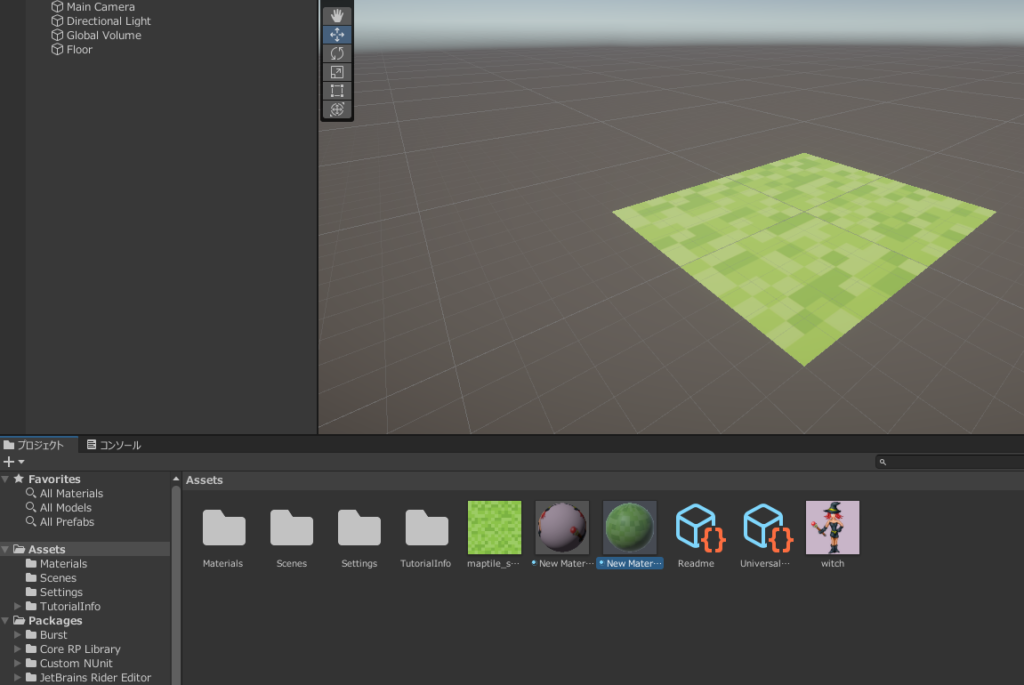Select the Move tool
This screenshot has height=685, width=1024.
tap(337, 35)
